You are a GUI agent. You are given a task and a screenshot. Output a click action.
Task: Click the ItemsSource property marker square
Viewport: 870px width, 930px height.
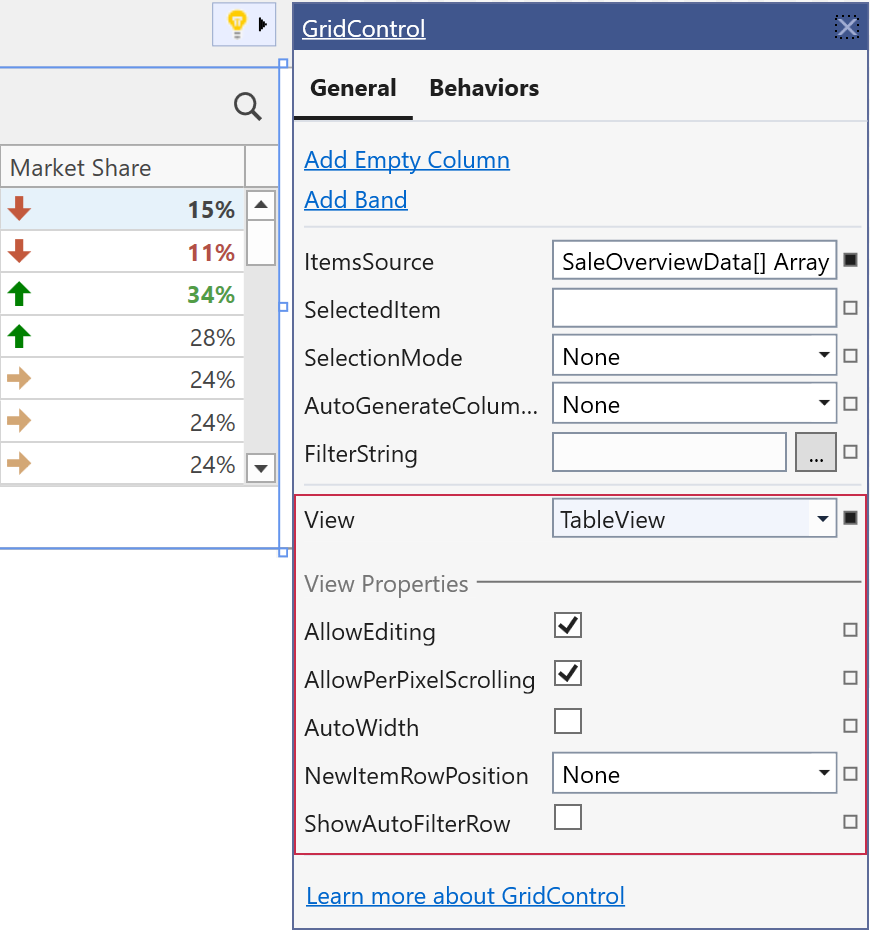pyautogui.click(x=850, y=261)
